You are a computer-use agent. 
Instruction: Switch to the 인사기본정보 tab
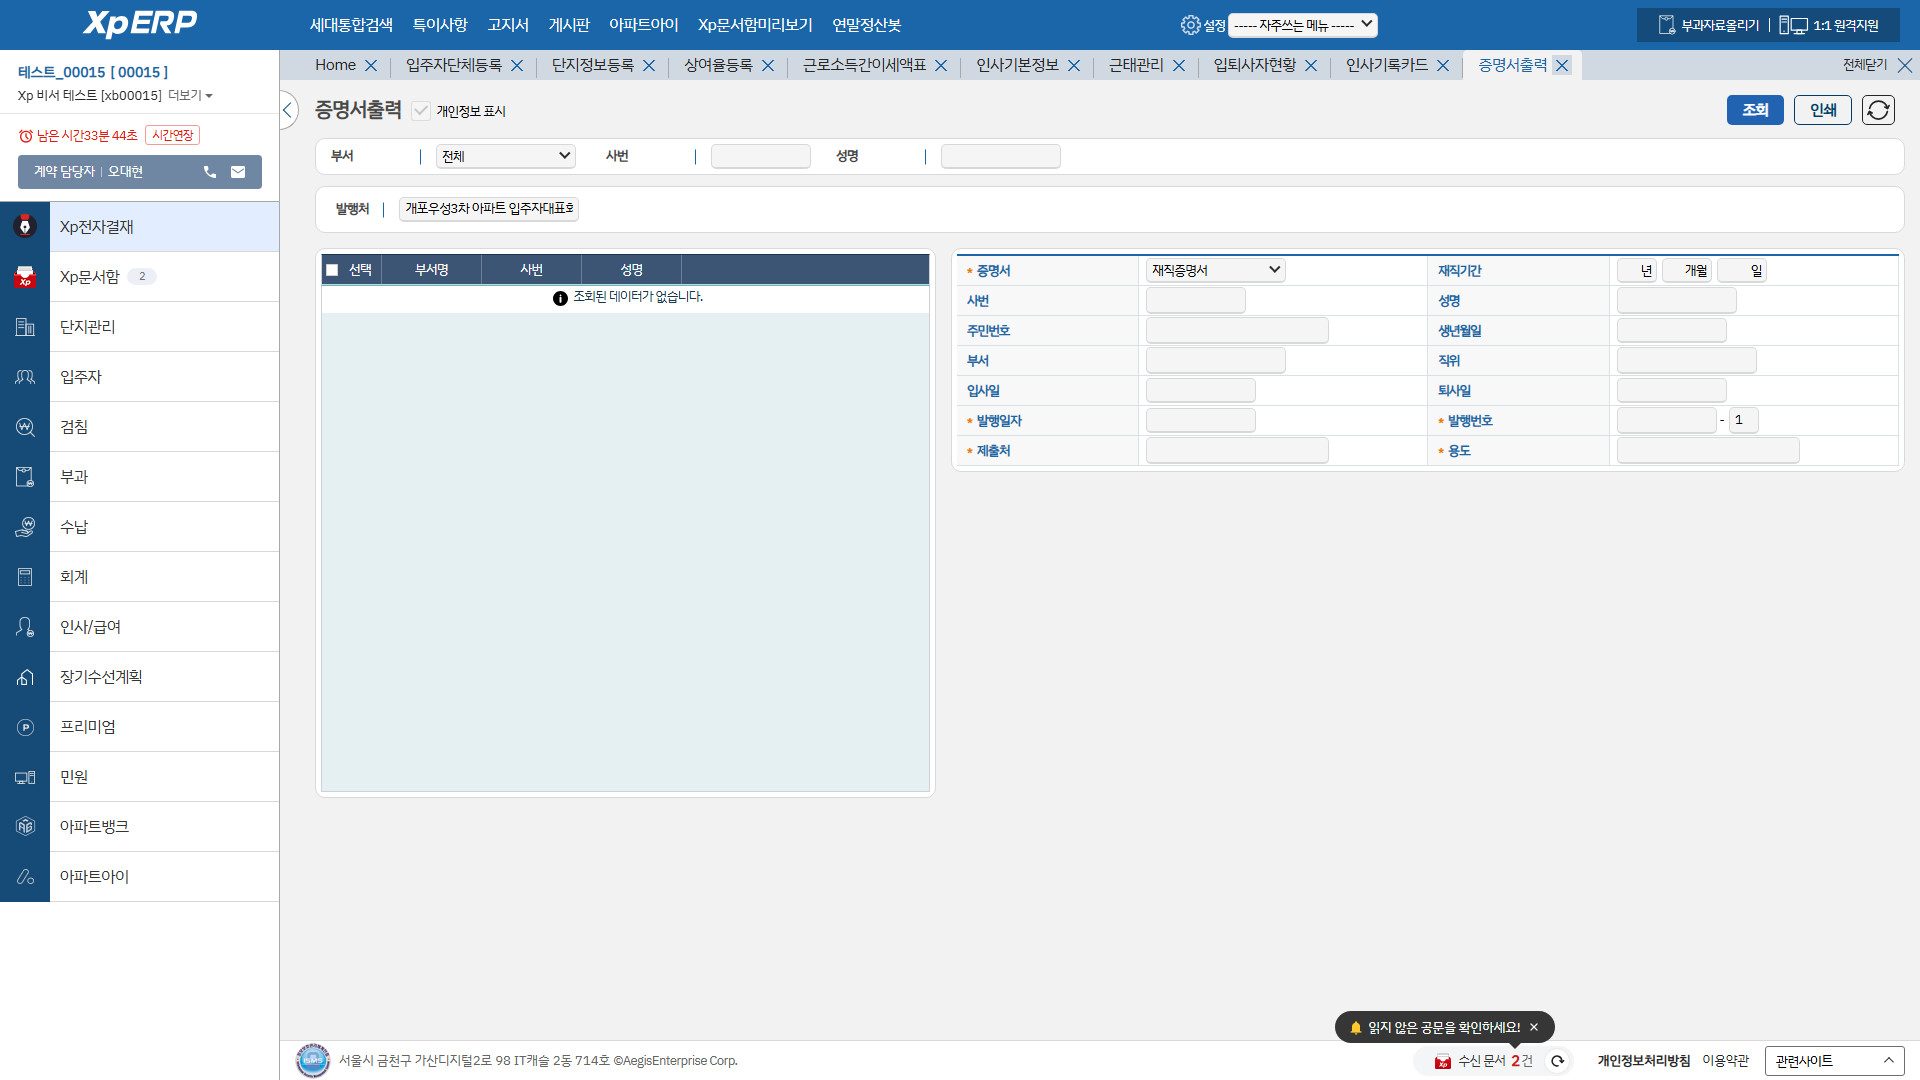tap(1017, 65)
